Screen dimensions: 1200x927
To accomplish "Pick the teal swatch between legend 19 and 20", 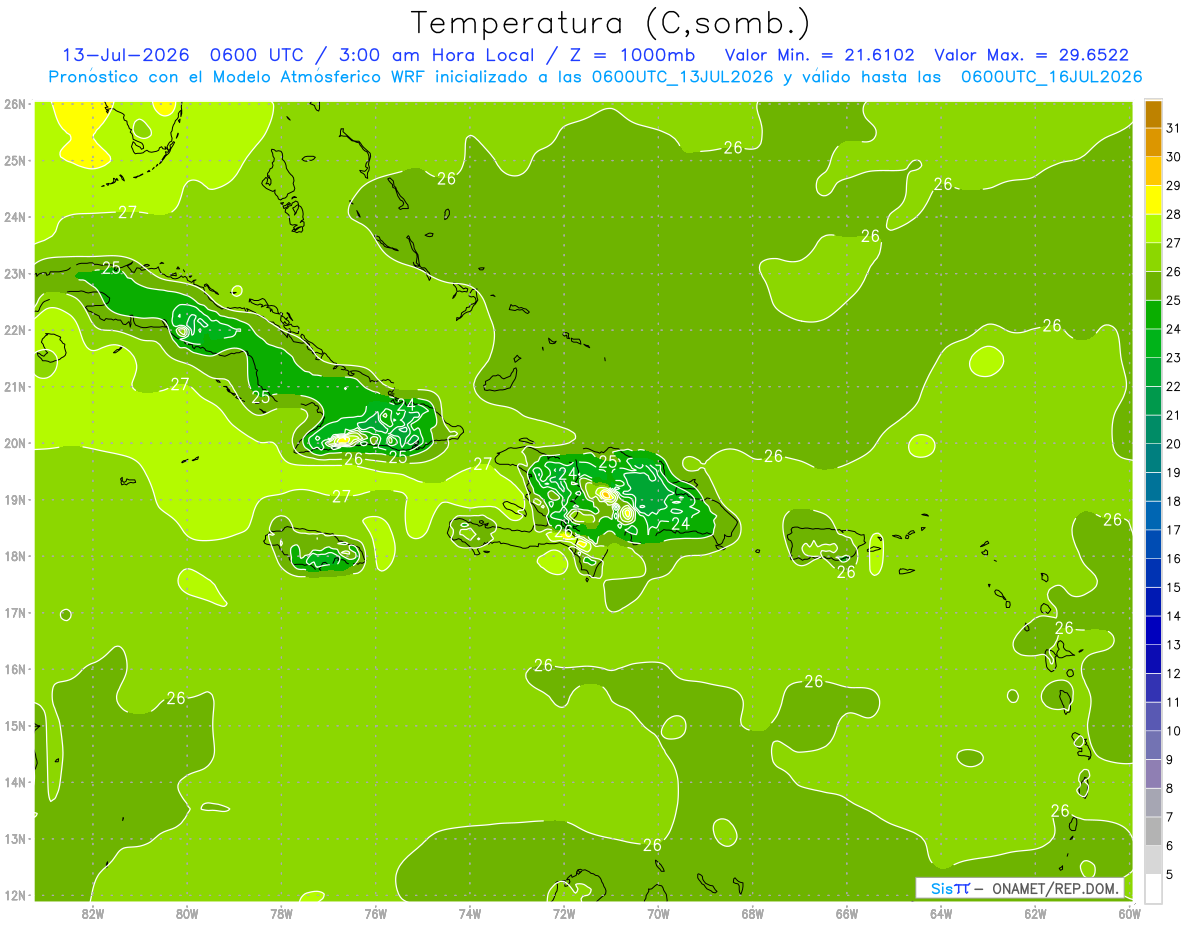I will pos(1153,459).
